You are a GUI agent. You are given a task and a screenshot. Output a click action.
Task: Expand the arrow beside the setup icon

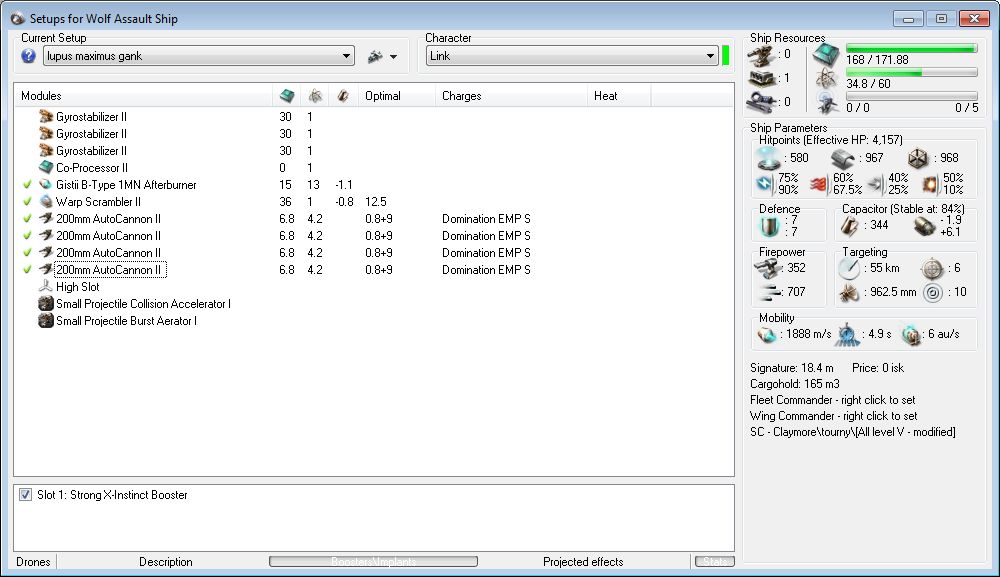[x=393, y=57]
